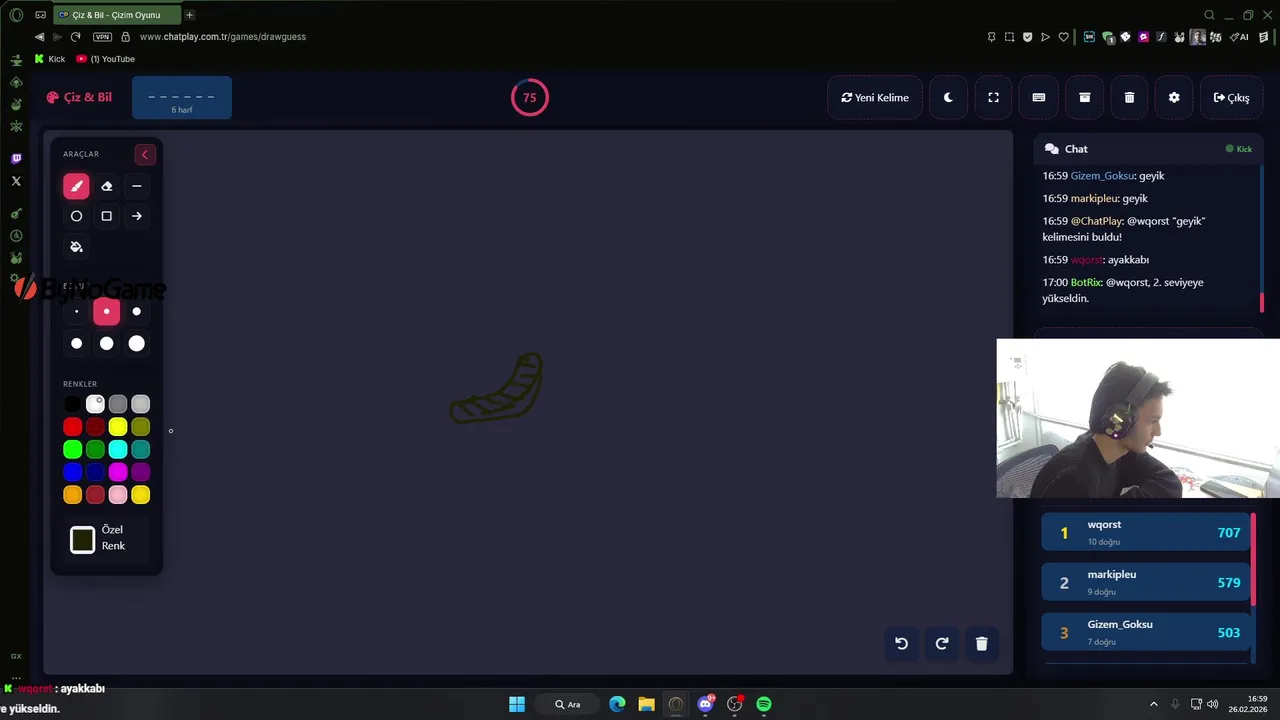Undo the last drawing stroke
The width and height of the screenshot is (1280, 720).
click(901, 644)
